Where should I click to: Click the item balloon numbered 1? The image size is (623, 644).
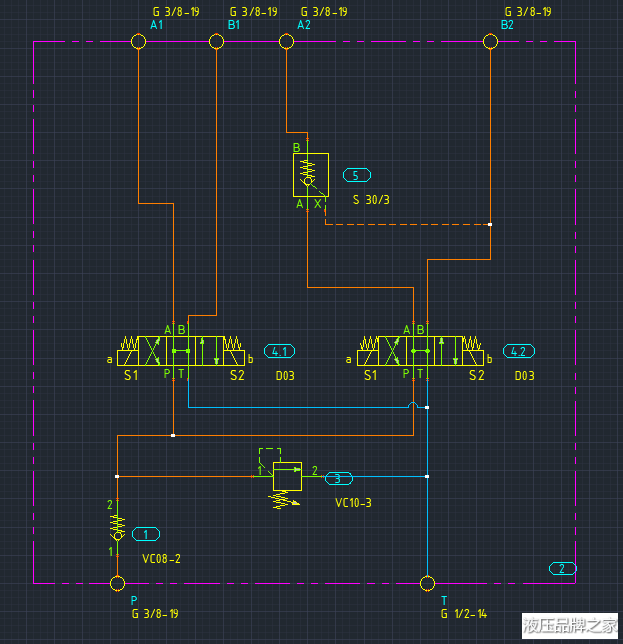tap(145, 534)
